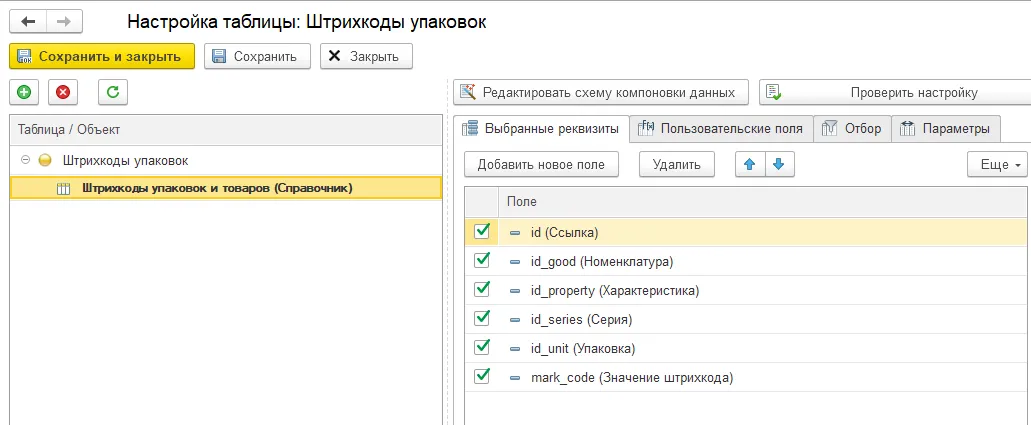
Task: Click dash icon next to id_property
Action: (515, 291)
